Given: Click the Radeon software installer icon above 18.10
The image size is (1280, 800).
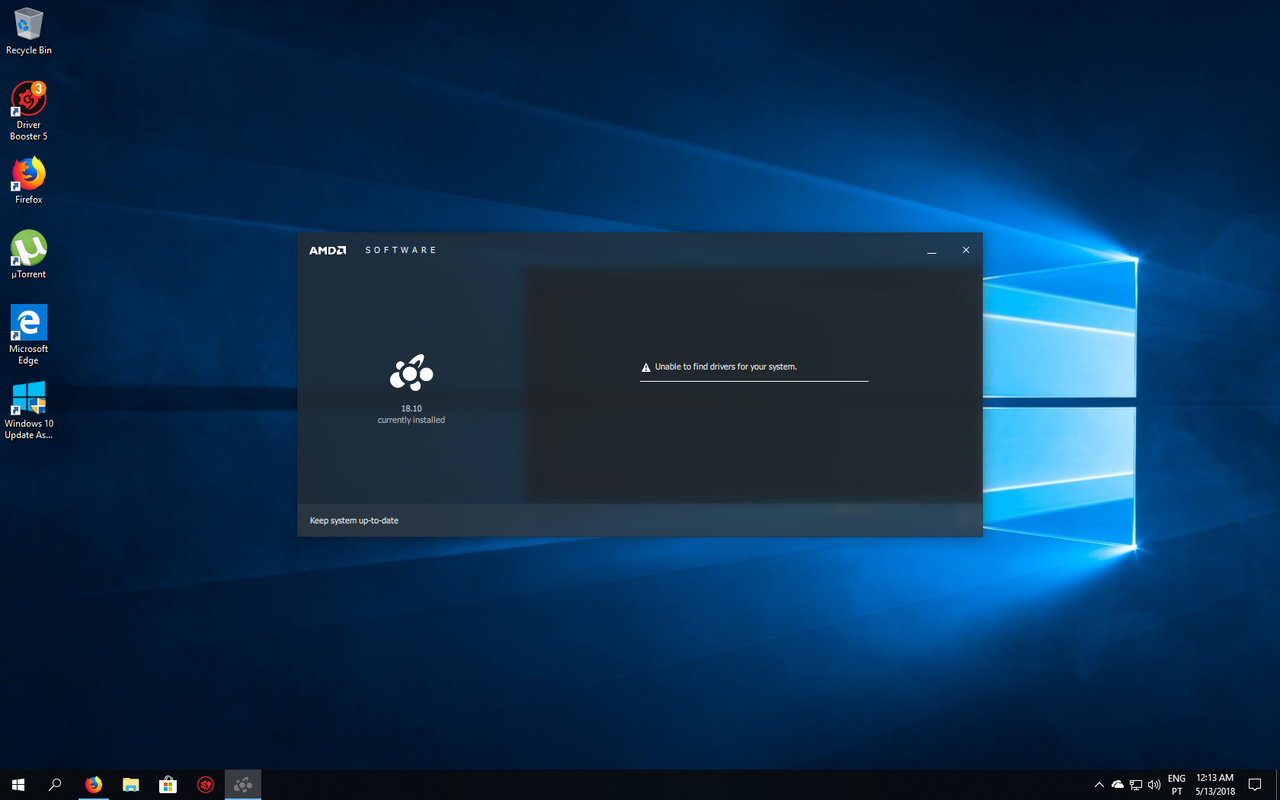Looking at the screenshot, I should 411,373.
